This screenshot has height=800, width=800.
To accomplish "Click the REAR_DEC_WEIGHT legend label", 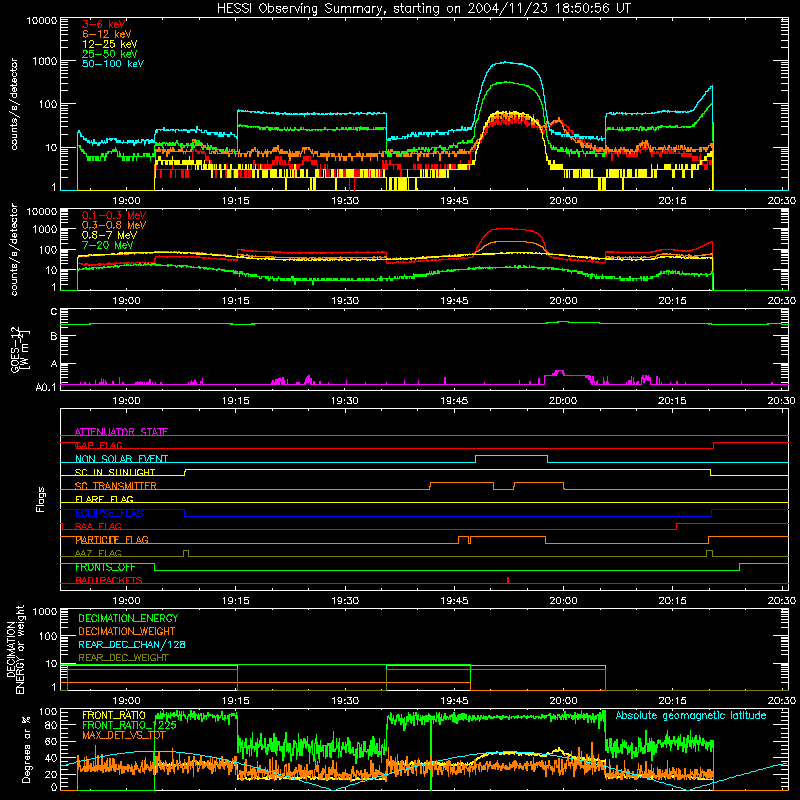I will [123, 658].
